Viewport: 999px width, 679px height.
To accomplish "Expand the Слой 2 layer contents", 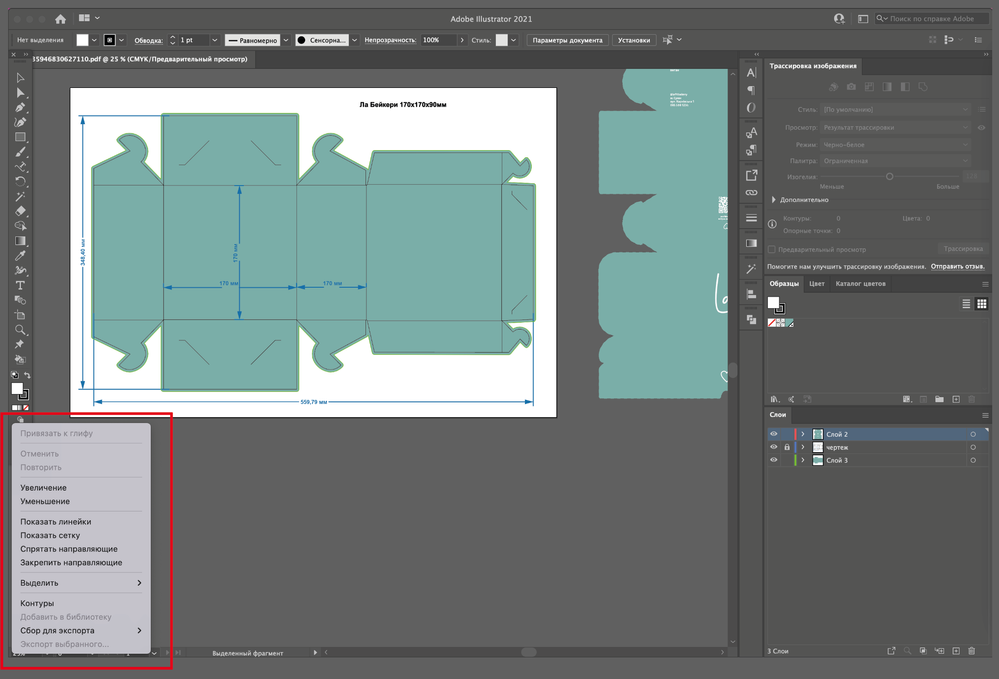I will click(x=803, y=434).
